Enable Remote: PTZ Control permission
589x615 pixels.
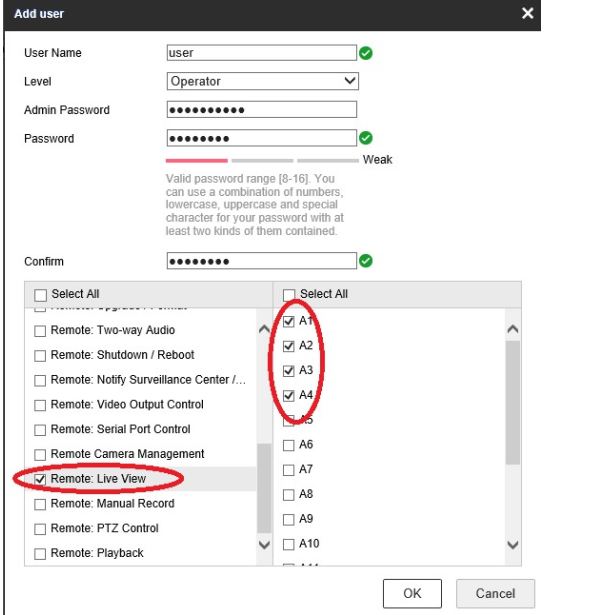pyautogui.click(x=40, y=529)
